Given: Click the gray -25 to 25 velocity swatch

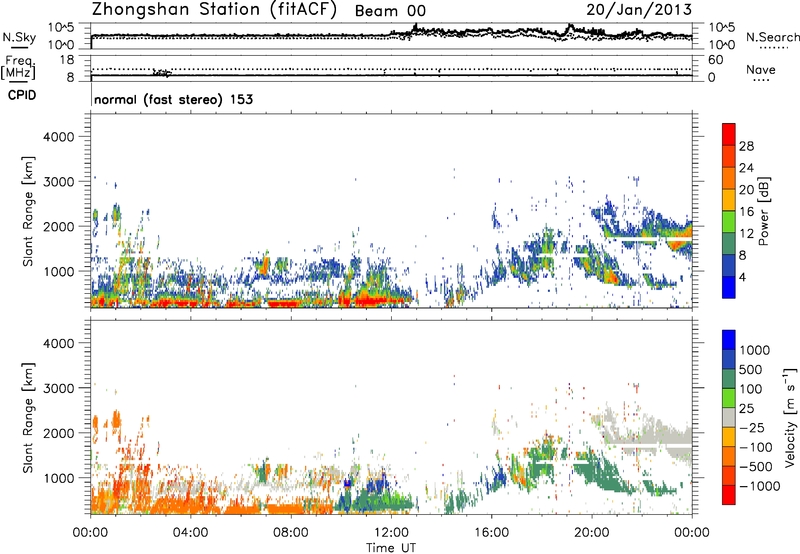Looking at the screenshot, I should (729, 417).
